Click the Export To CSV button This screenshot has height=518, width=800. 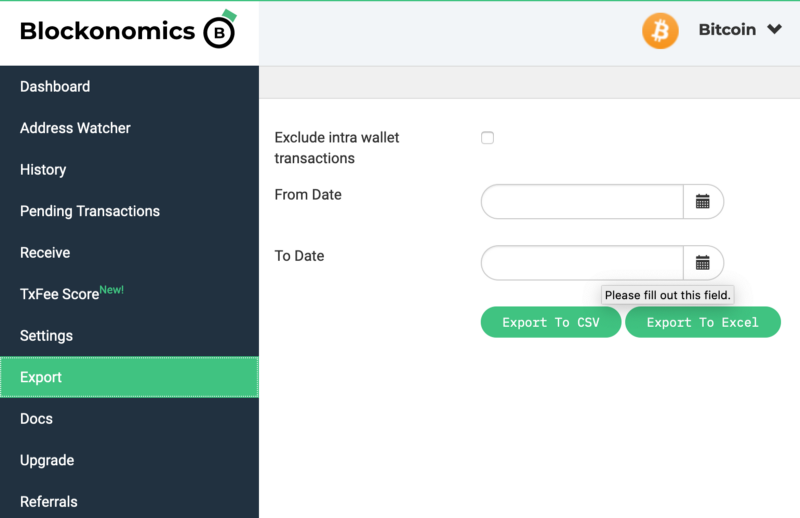551,322
